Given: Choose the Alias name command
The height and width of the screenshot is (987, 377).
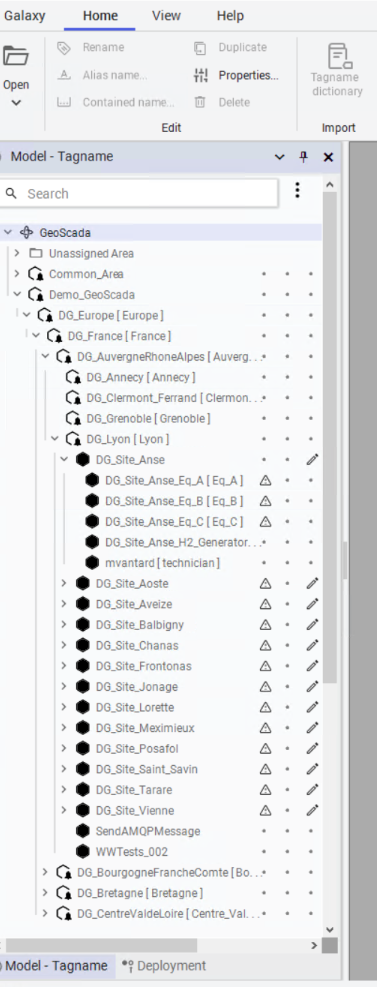Looking at the screenshot, I should pos(102,76).
